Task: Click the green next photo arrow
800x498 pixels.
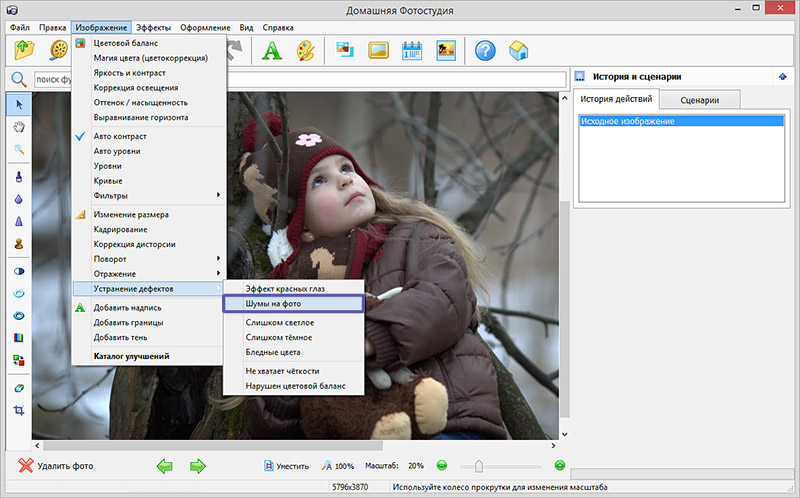Action: pyautogui.click(x=198, y=465)
